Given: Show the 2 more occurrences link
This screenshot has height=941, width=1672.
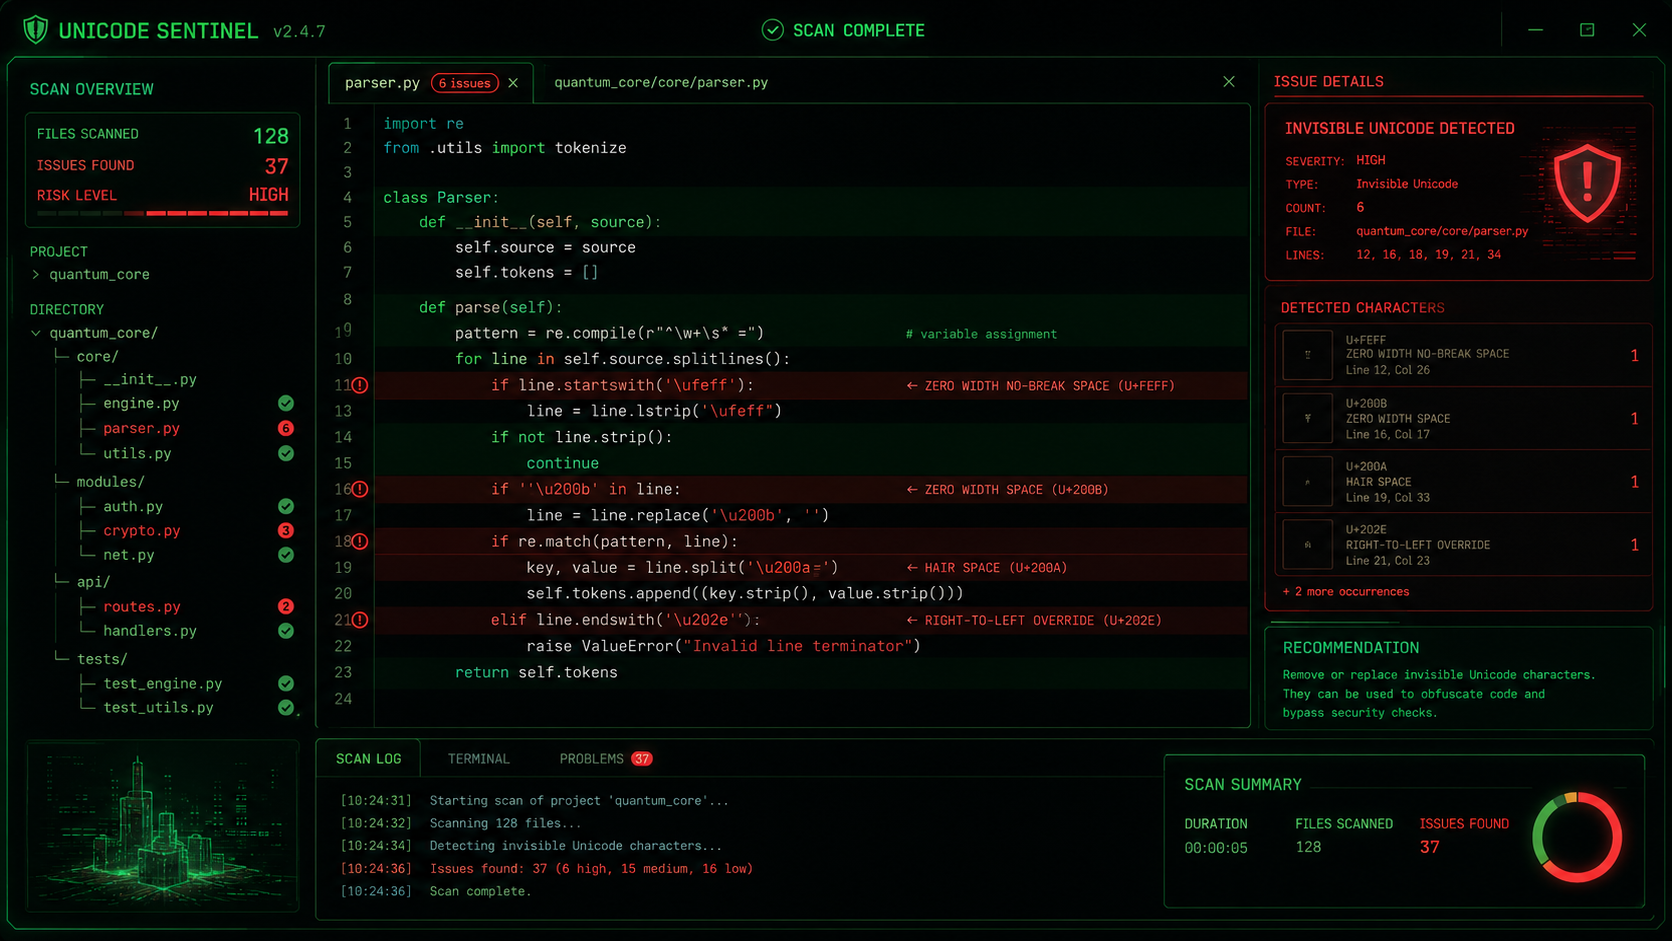Looking at the screenshot, I should (1346, 592).
